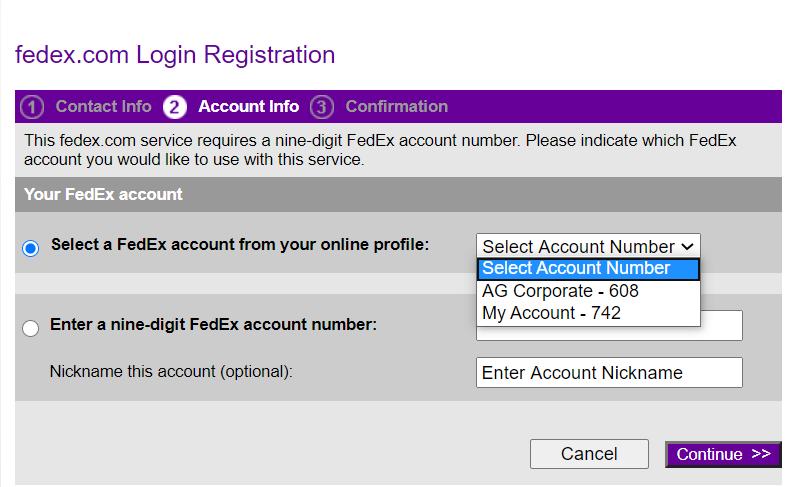Screen dimensions: 796x487
Task: Go to step 3 Confirmation
Action: (x=397, y=107)
